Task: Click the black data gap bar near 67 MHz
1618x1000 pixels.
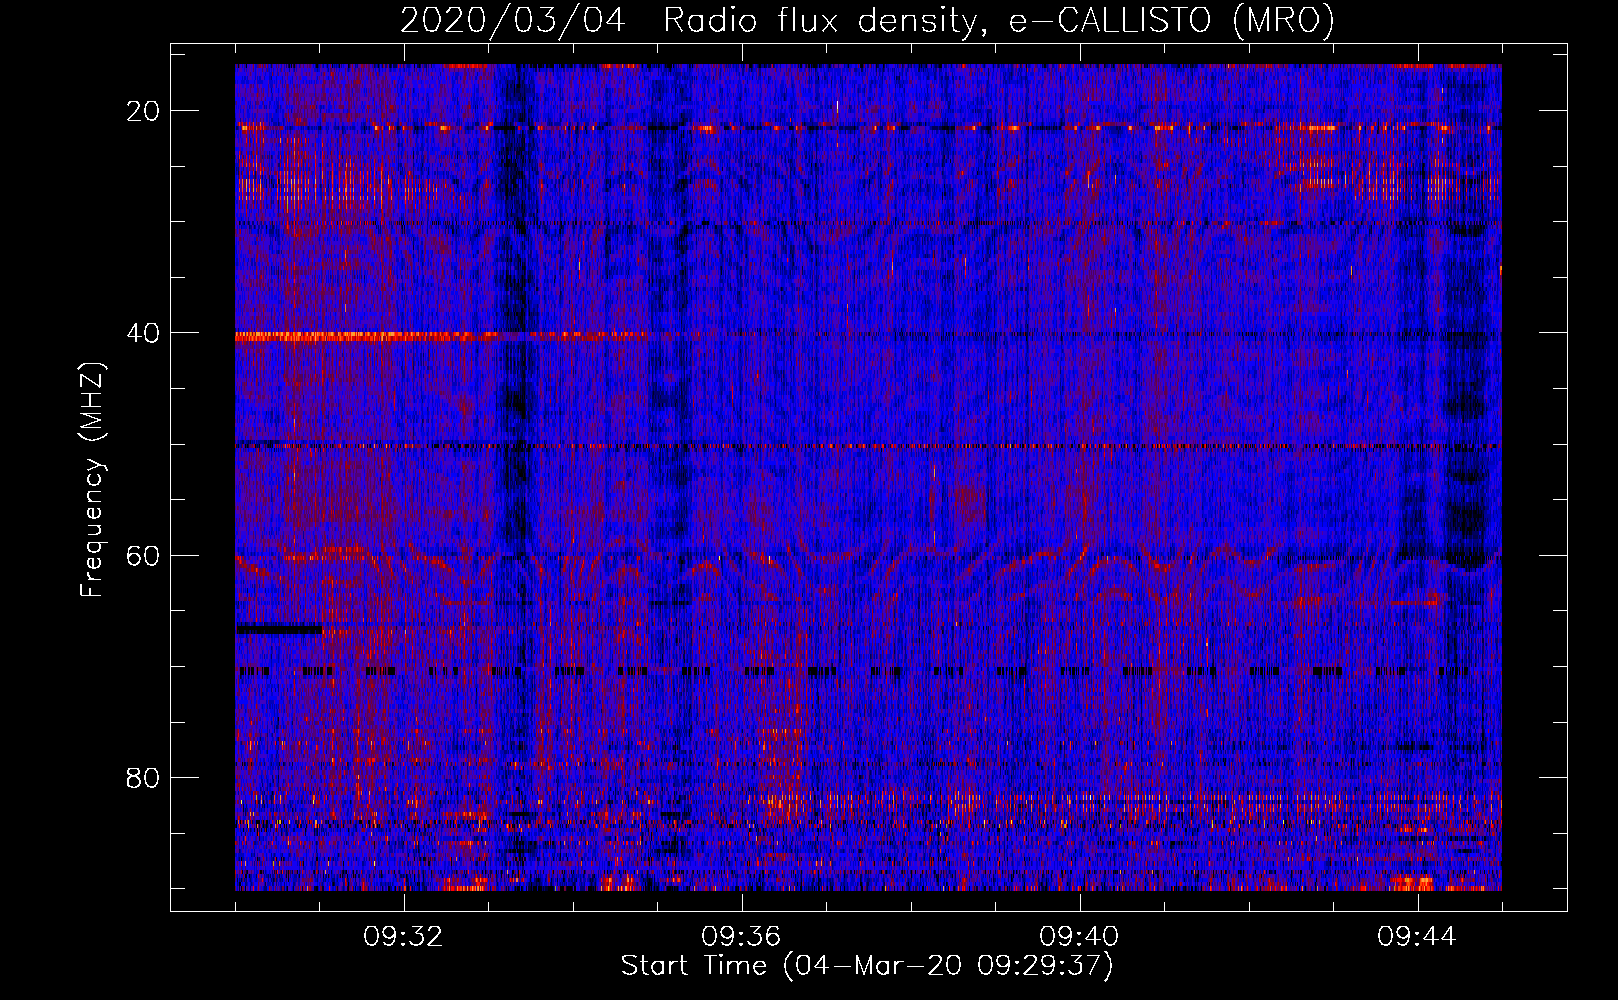Action: [x=279, y=629]
